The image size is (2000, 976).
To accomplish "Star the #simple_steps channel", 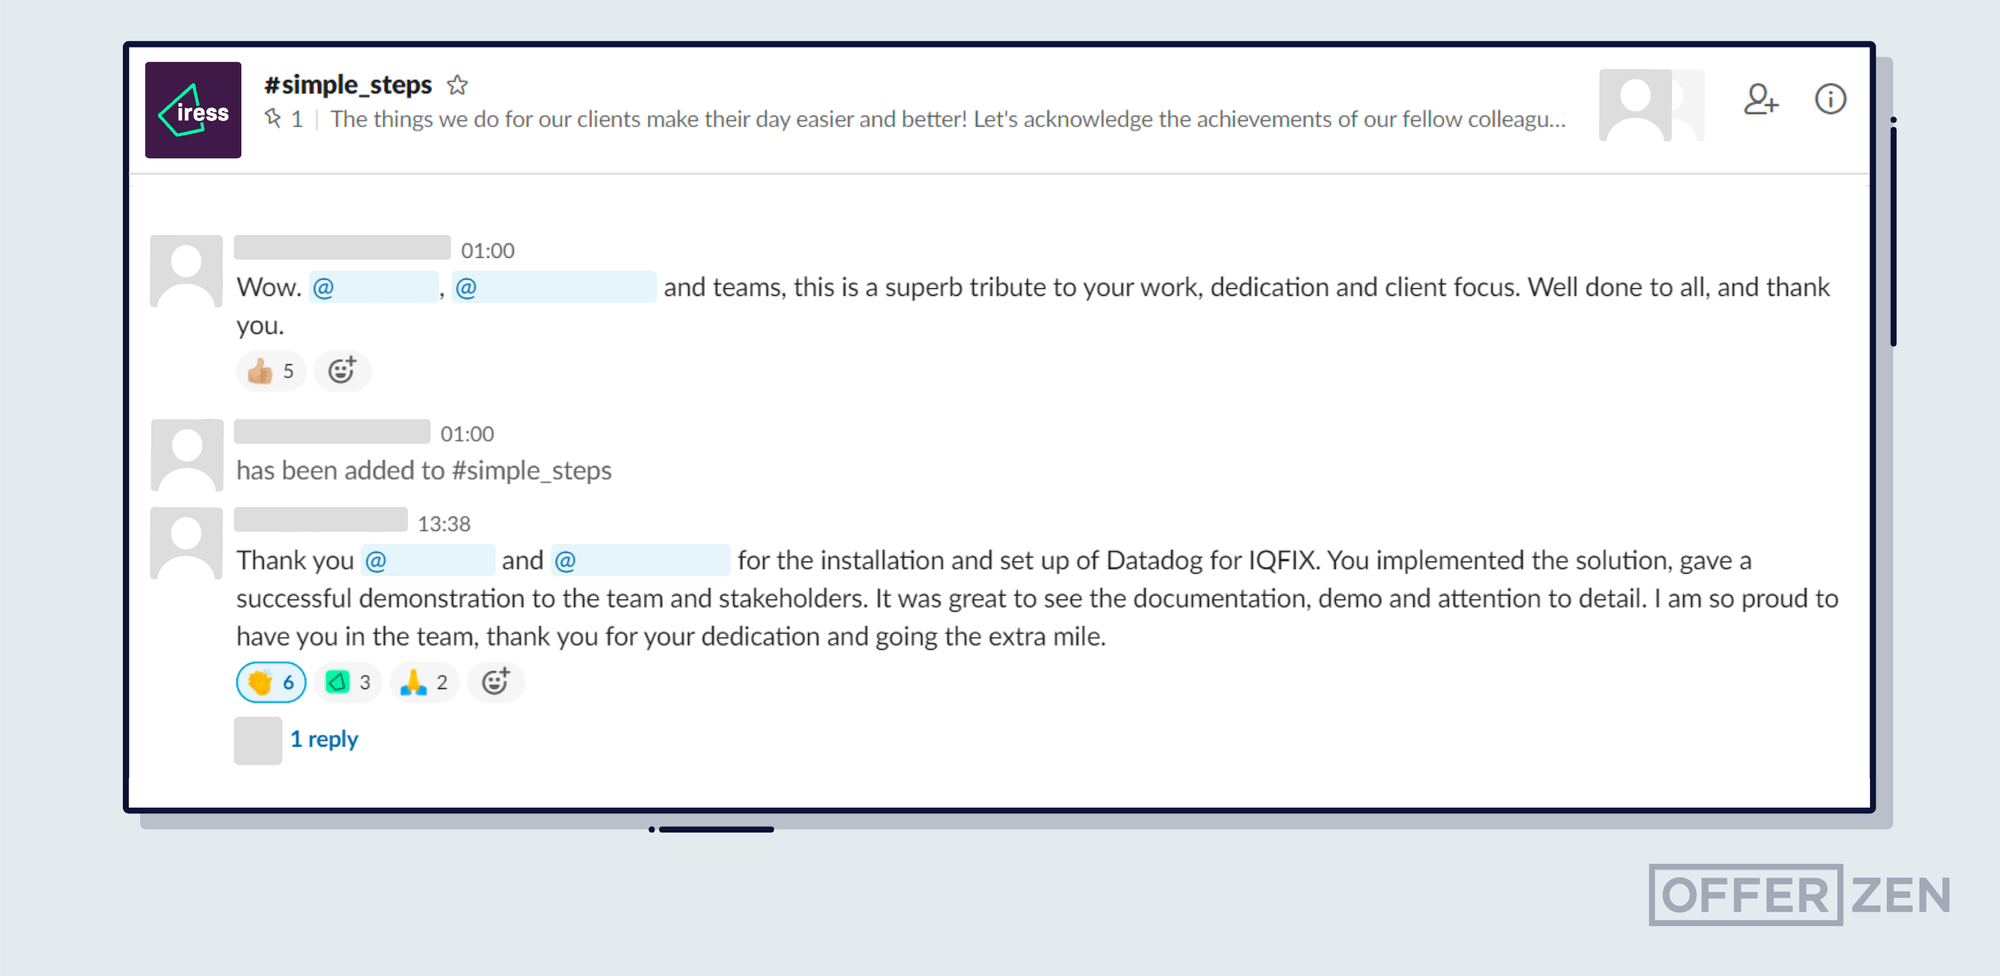I will click(x=457, y=85).
